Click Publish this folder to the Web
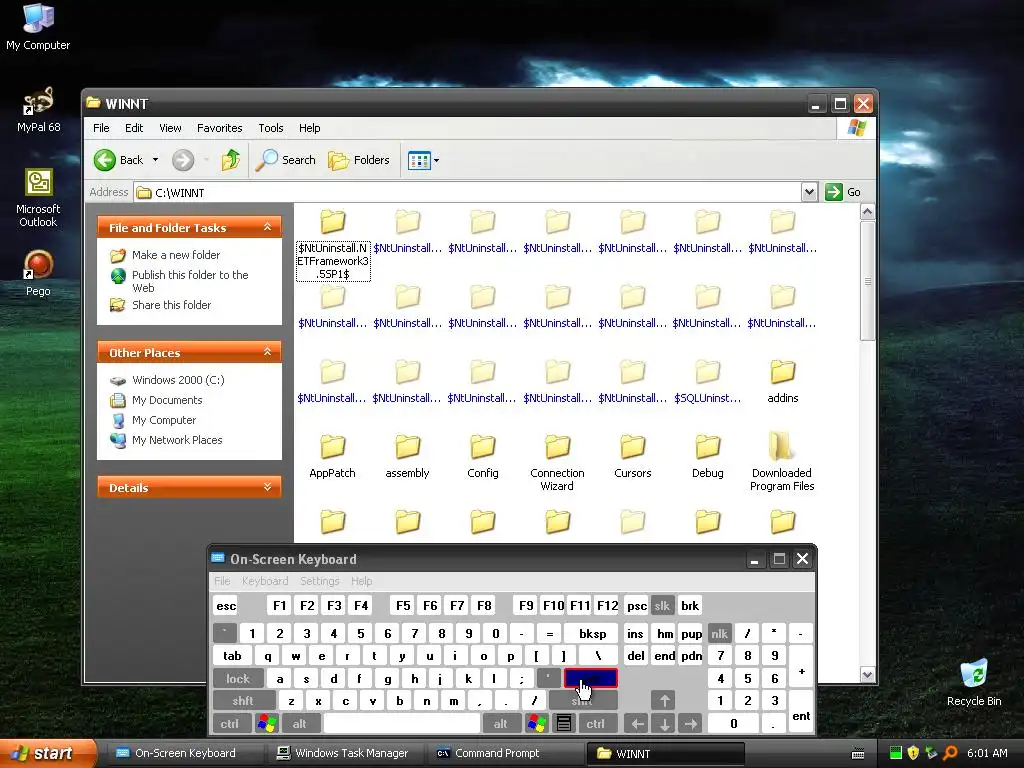The width and height of the screenshot is (1024, 768). [x=190, y=281]
